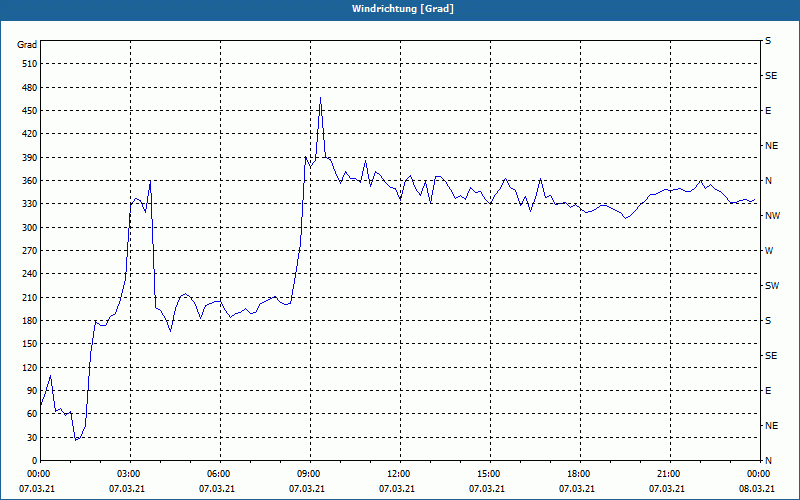The image size is (800, 500).
Task: Click the "E" compass label level with 90
Action: pos(768,391)
